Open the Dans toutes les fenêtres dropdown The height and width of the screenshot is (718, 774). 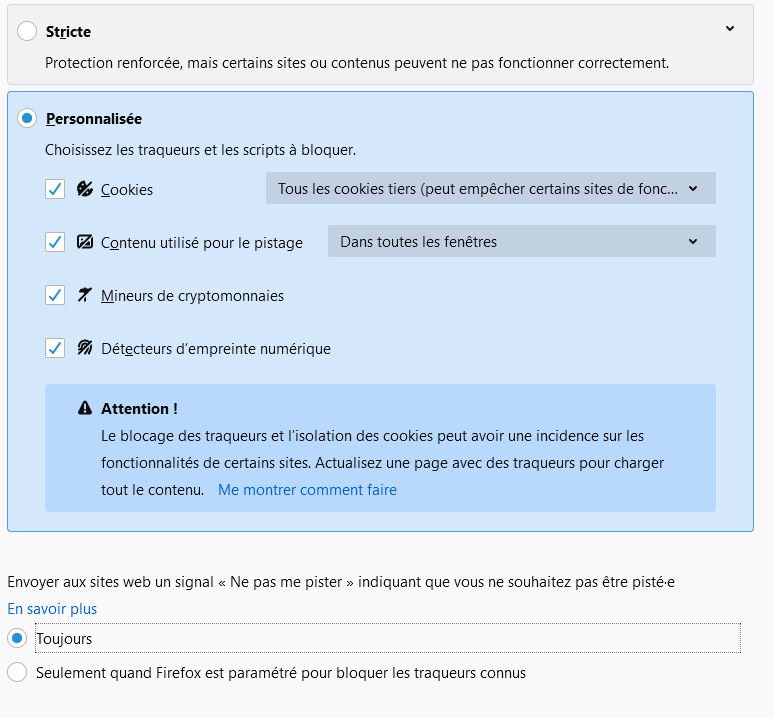521,242
